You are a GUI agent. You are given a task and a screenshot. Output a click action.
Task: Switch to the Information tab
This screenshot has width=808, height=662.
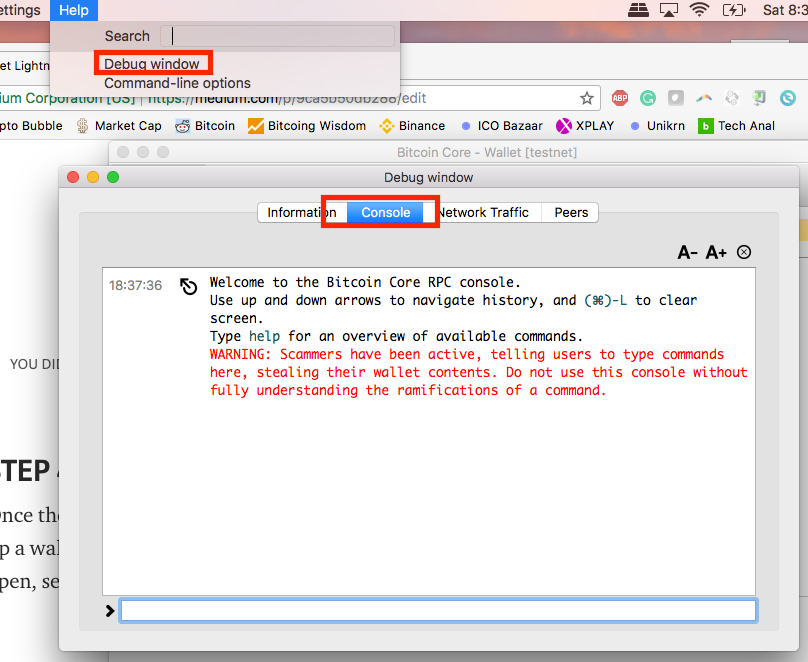(x=302, y=212)
